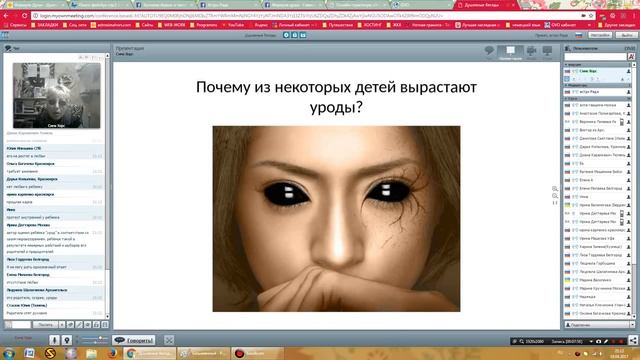
Task: Click the taskbar clock
Action: coord(619,353)
